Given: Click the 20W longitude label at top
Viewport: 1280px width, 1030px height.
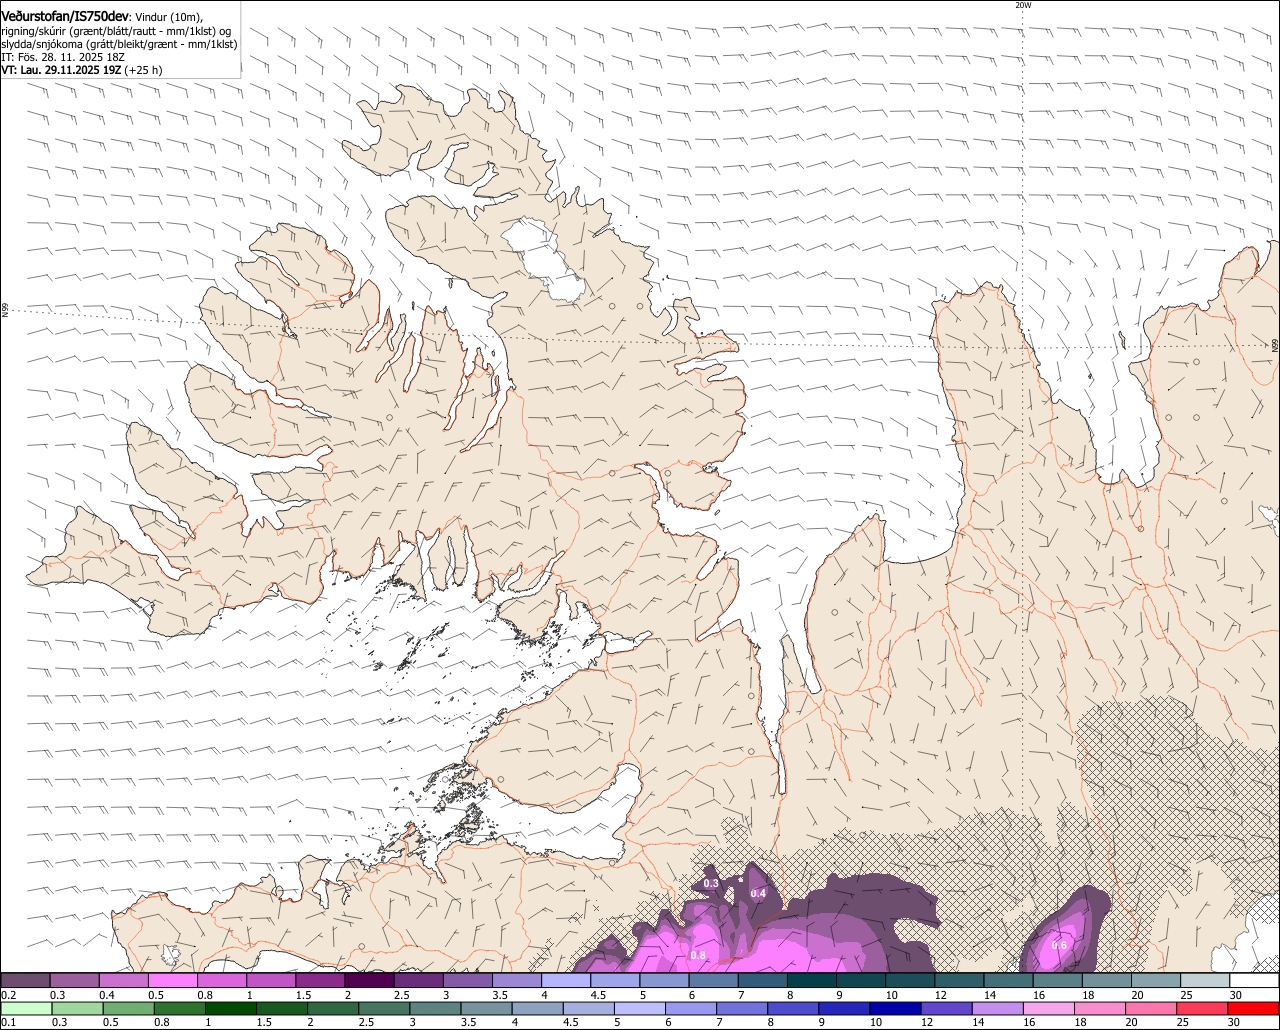Looking at the screenshot, I should [x=1023, y=5].
